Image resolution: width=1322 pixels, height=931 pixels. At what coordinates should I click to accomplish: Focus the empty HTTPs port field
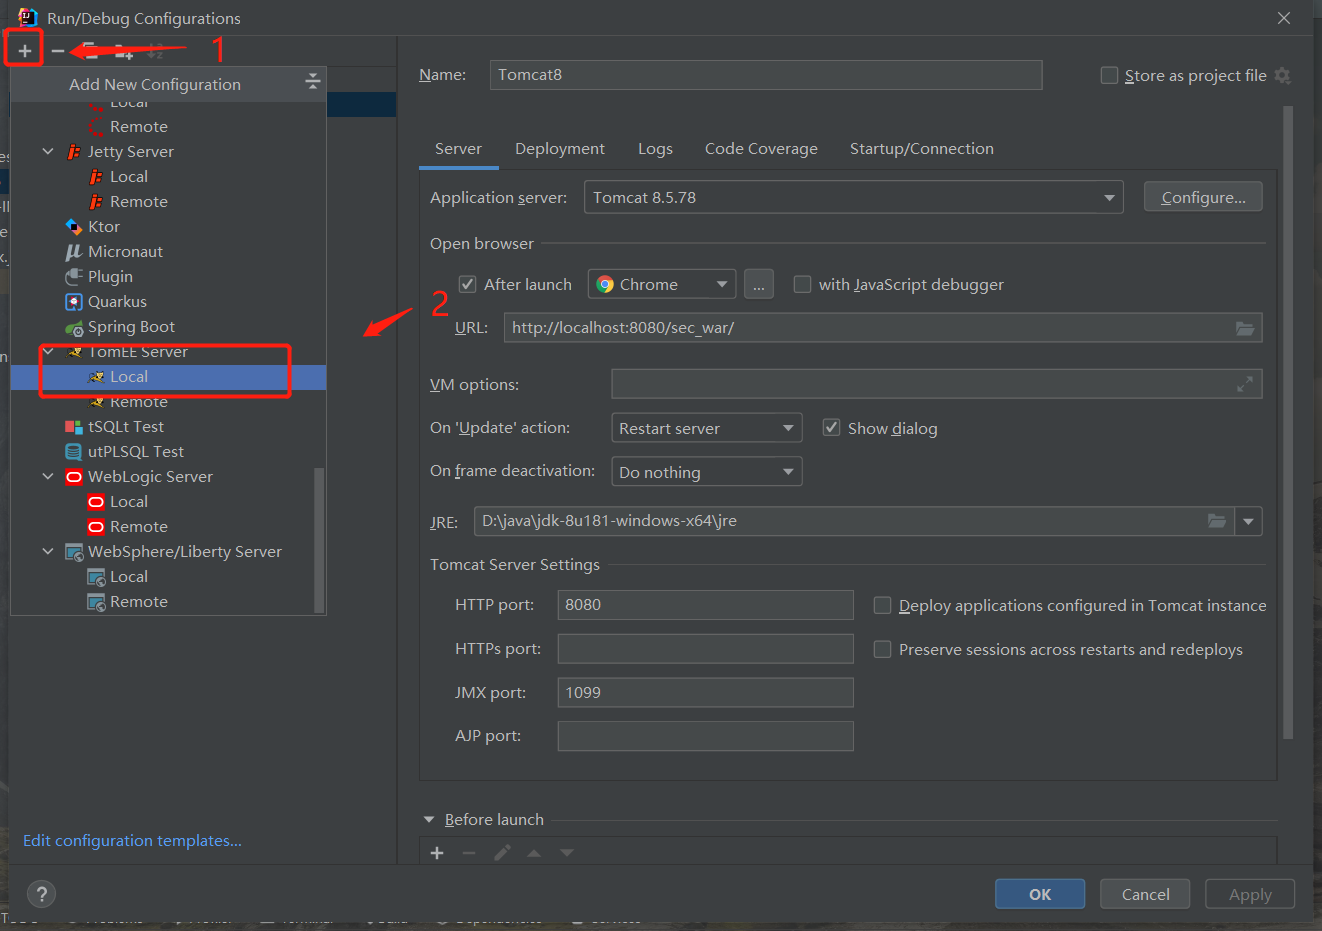[705, 649]
